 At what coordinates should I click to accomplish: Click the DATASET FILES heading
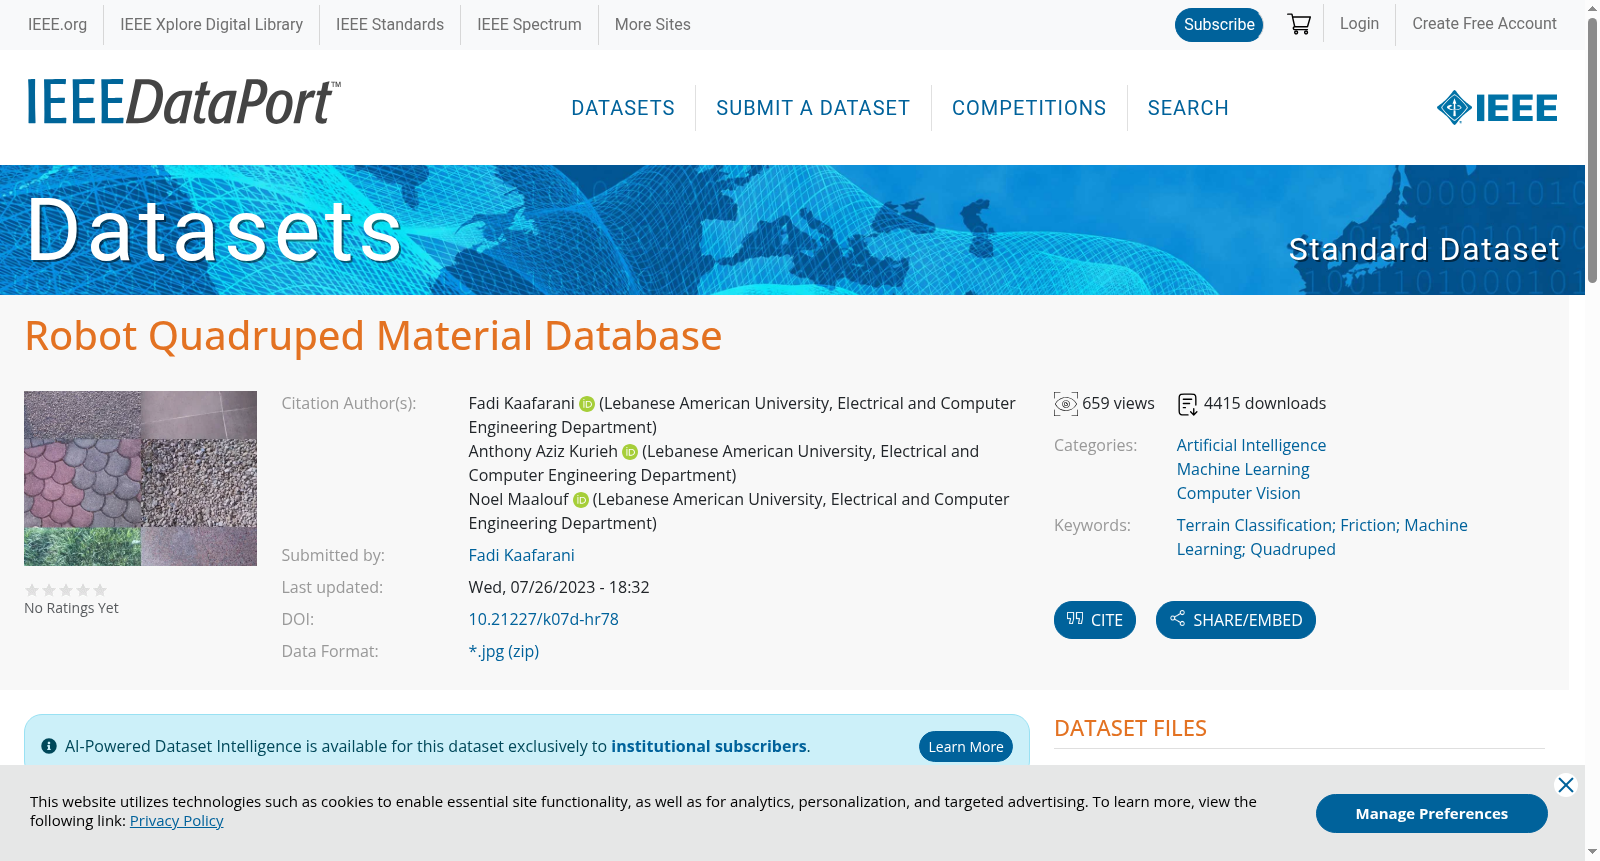click(x=1130, y=728)
